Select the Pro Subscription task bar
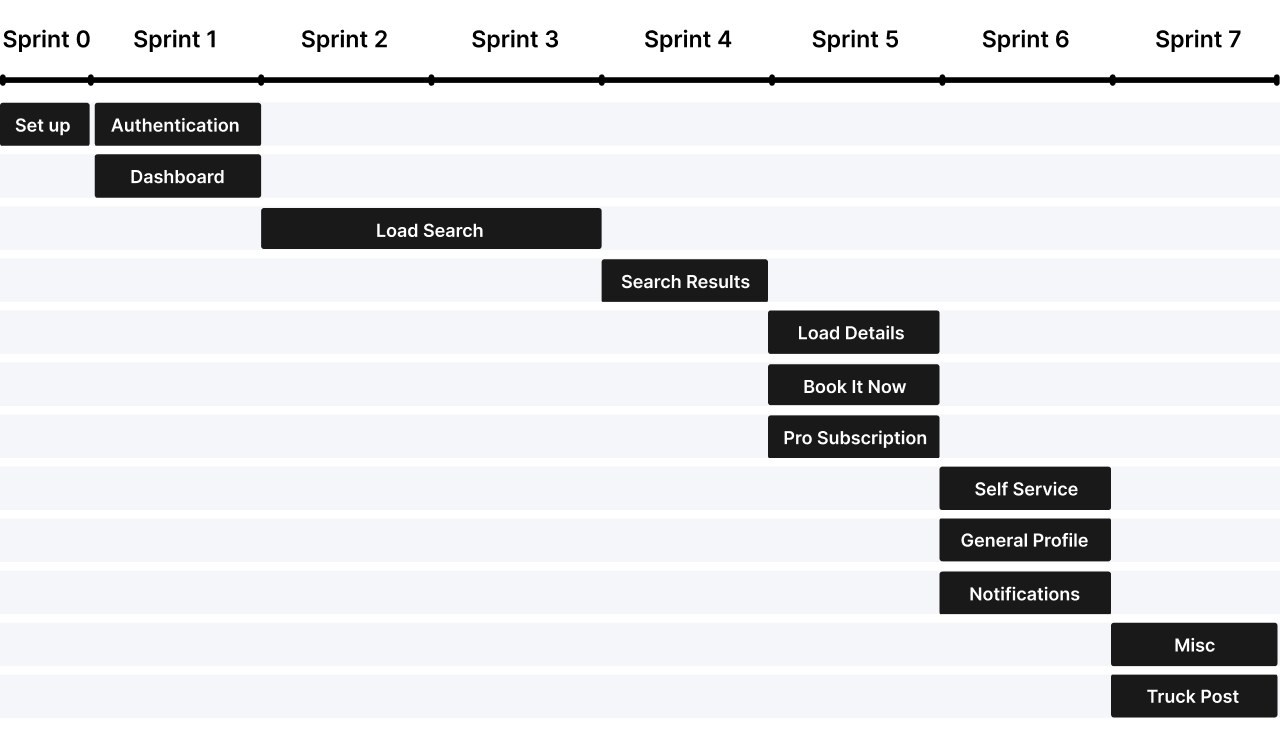Screen dimensions: 1280x747 853,438
